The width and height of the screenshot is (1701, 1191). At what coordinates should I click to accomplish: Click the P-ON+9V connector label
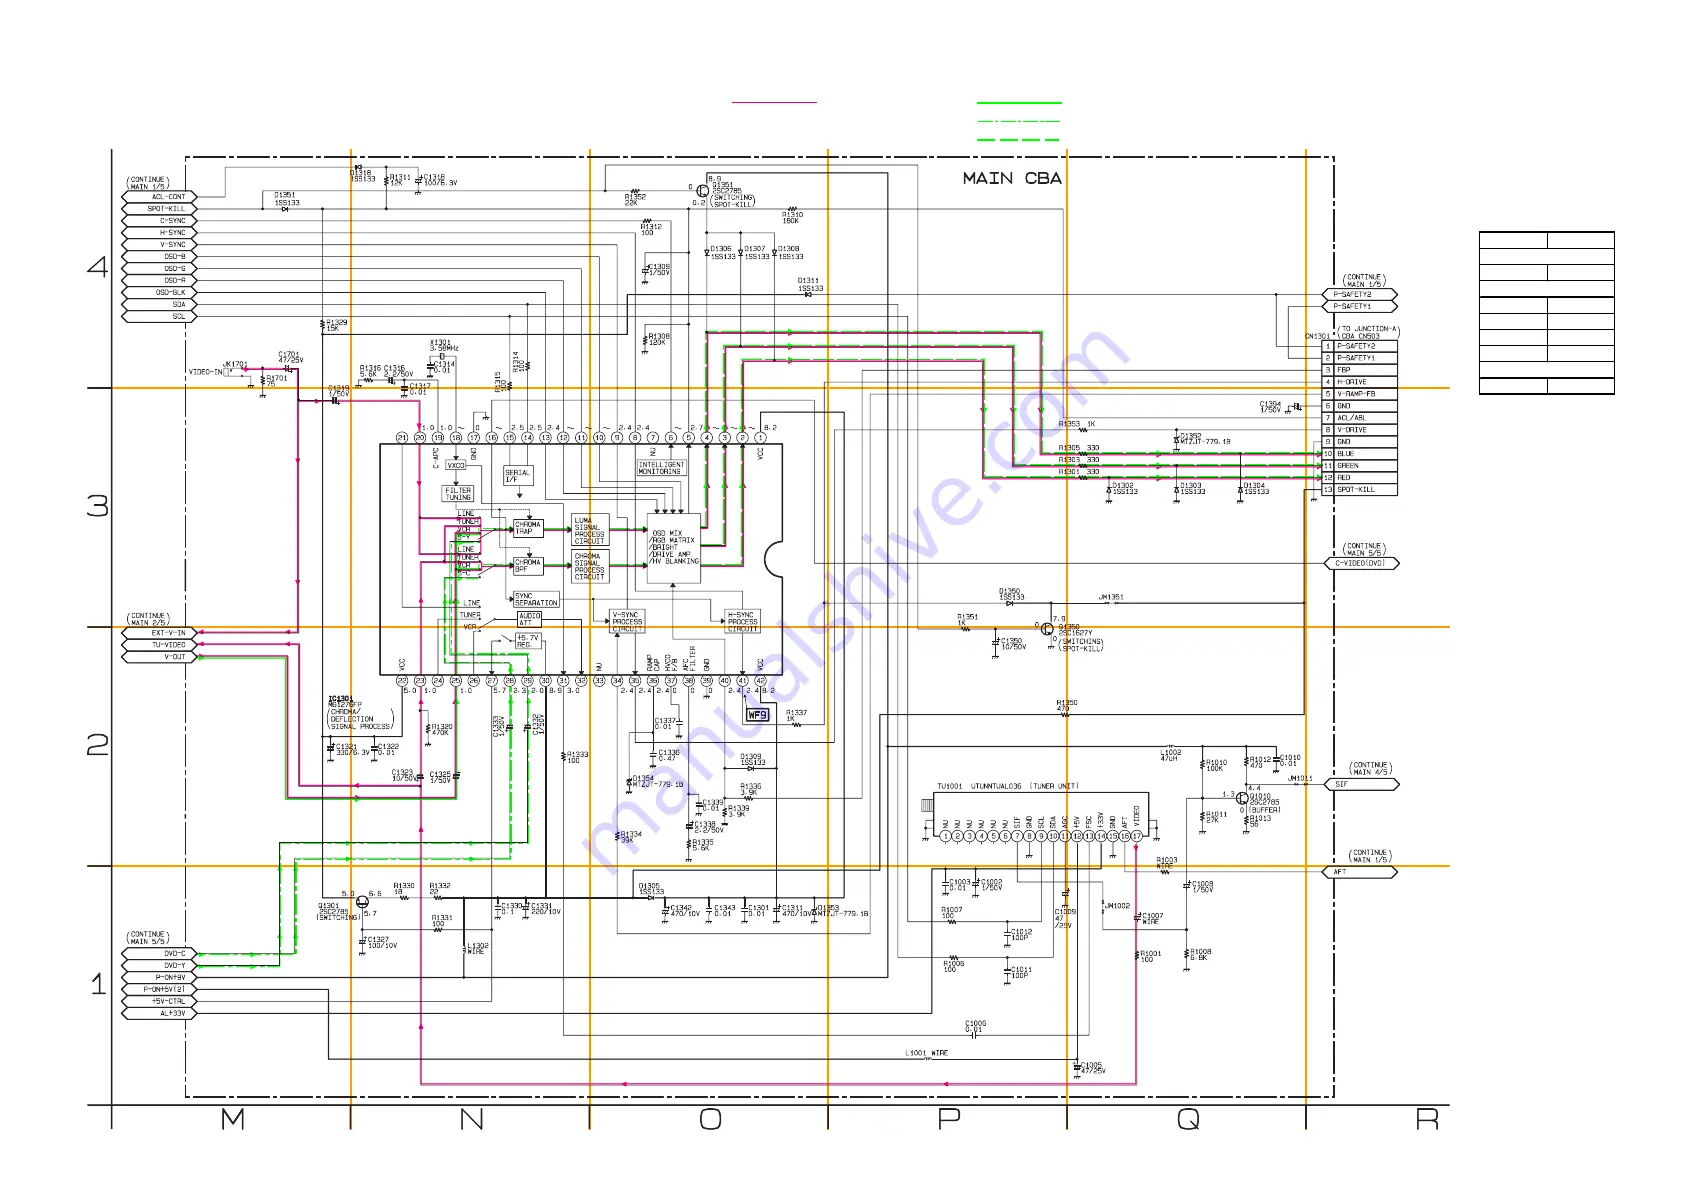160,978
